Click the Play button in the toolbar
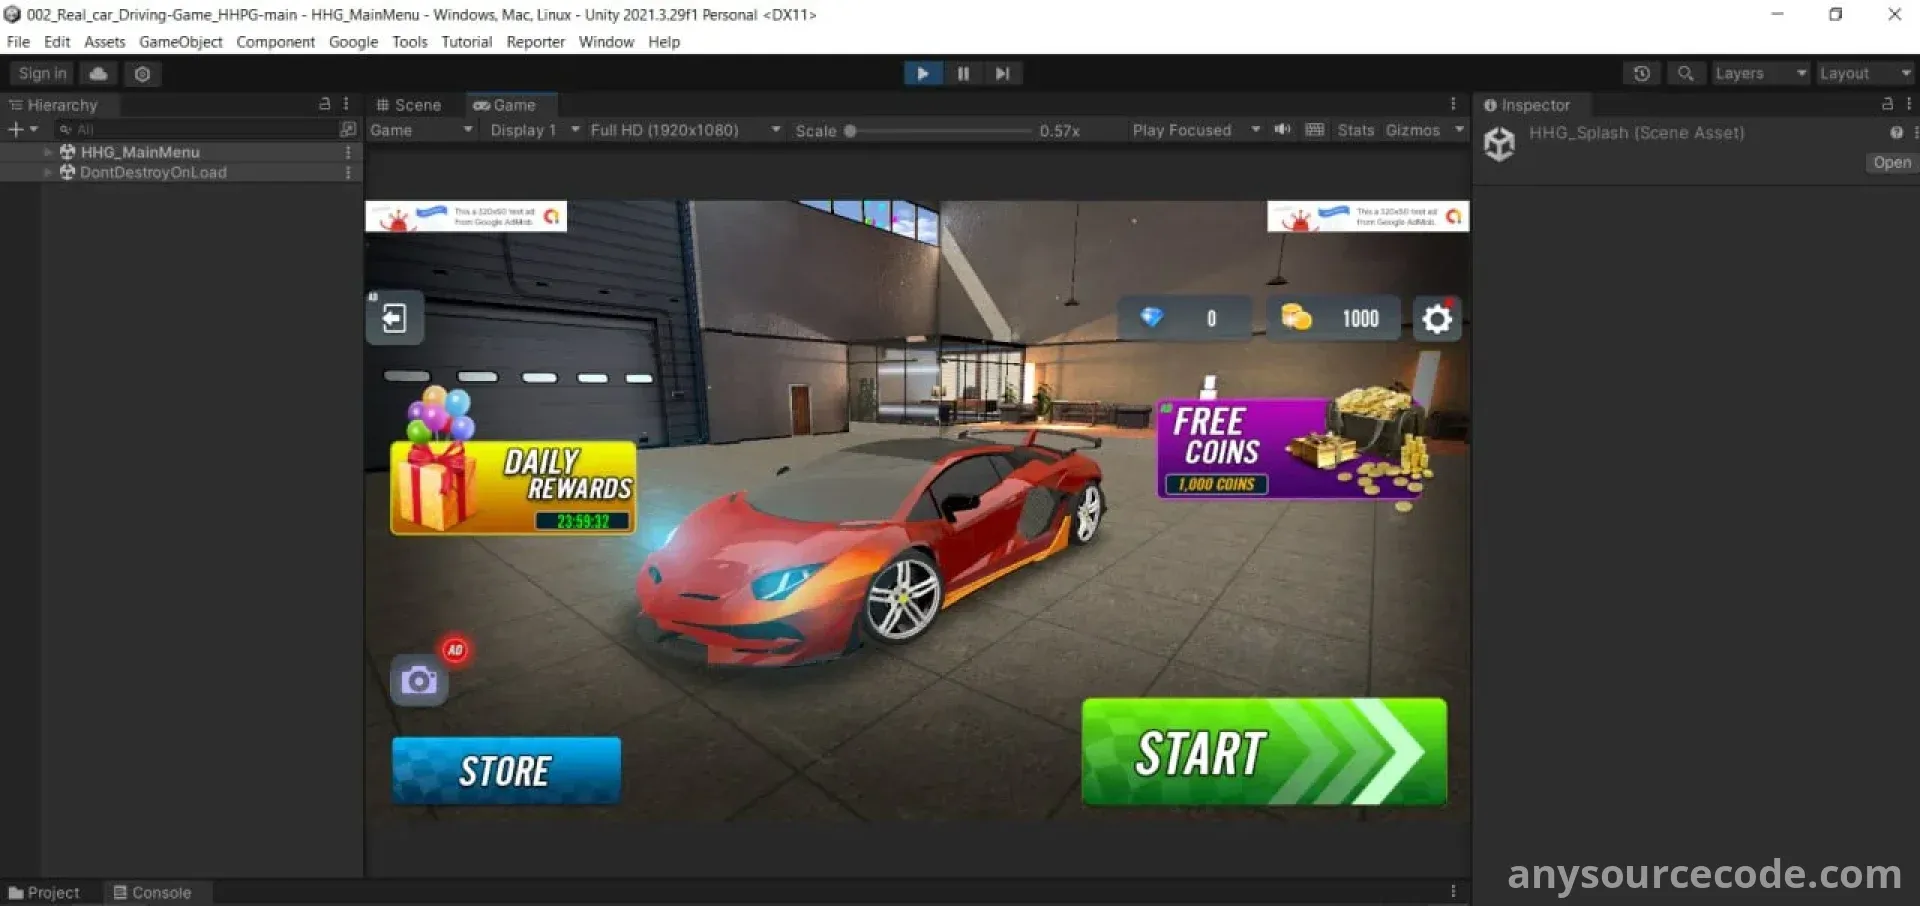The width and height of the screenshot is (1920, 906). point(922,74)
